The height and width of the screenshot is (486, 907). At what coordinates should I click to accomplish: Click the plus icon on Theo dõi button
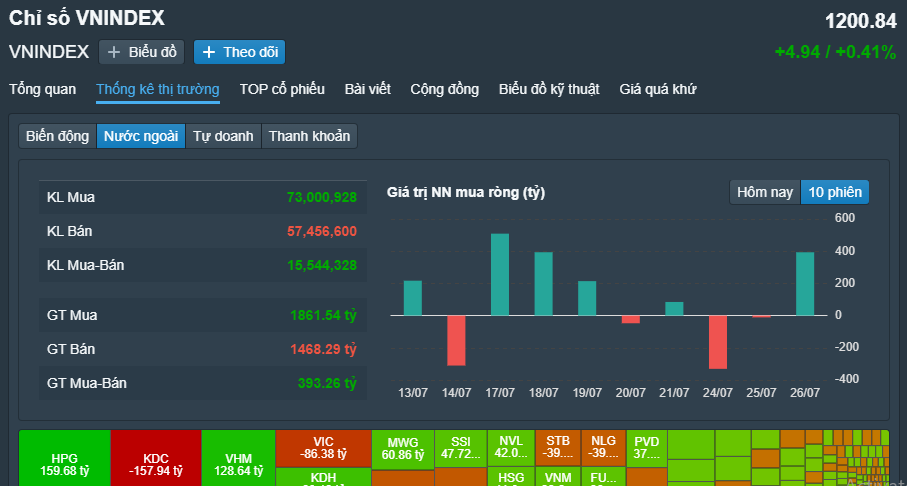209,52
